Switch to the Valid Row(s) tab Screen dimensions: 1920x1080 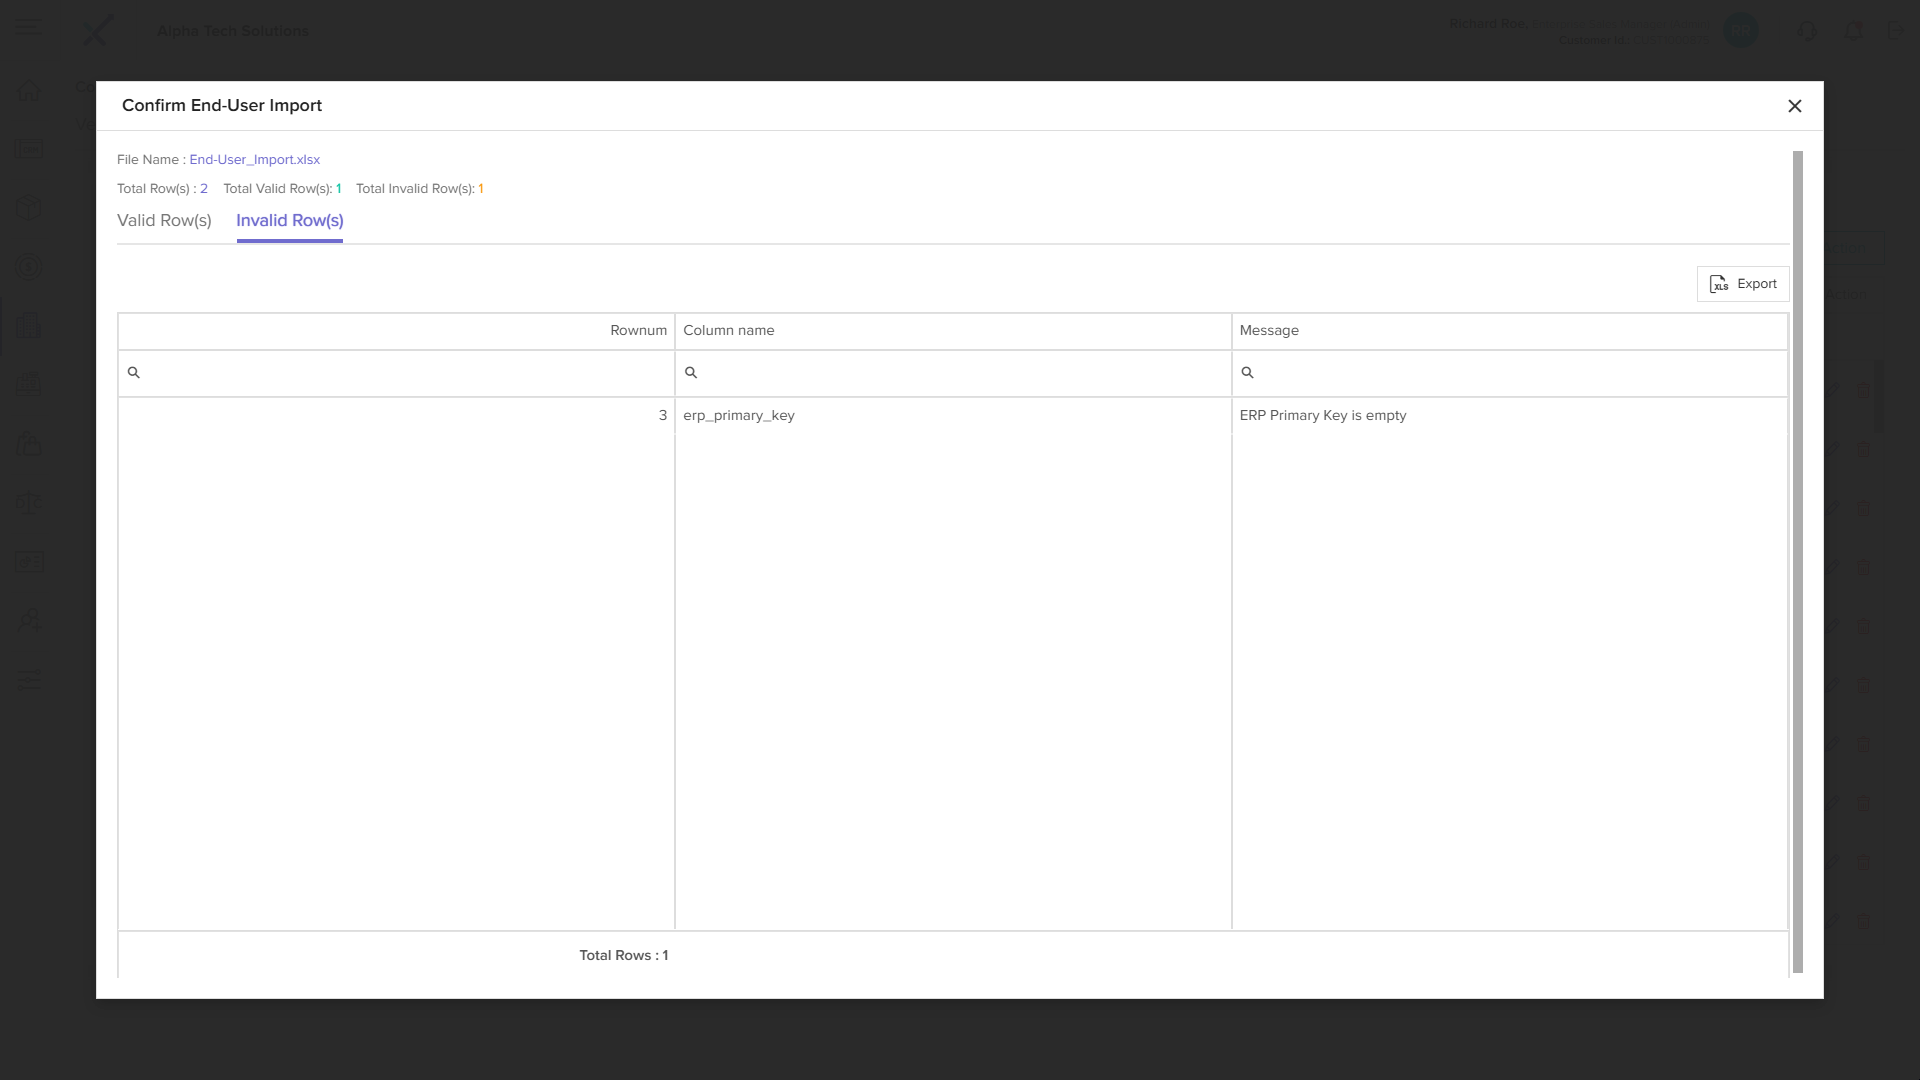pyautogui.click(x=164, y=221)
